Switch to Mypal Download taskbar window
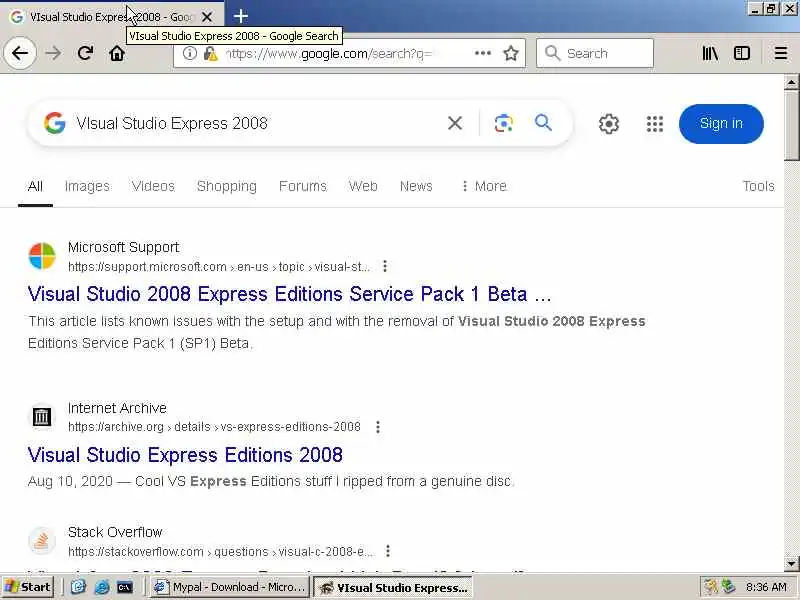Image resolution: width=800 pixels, height=600 pixels. tap(230, 587)
